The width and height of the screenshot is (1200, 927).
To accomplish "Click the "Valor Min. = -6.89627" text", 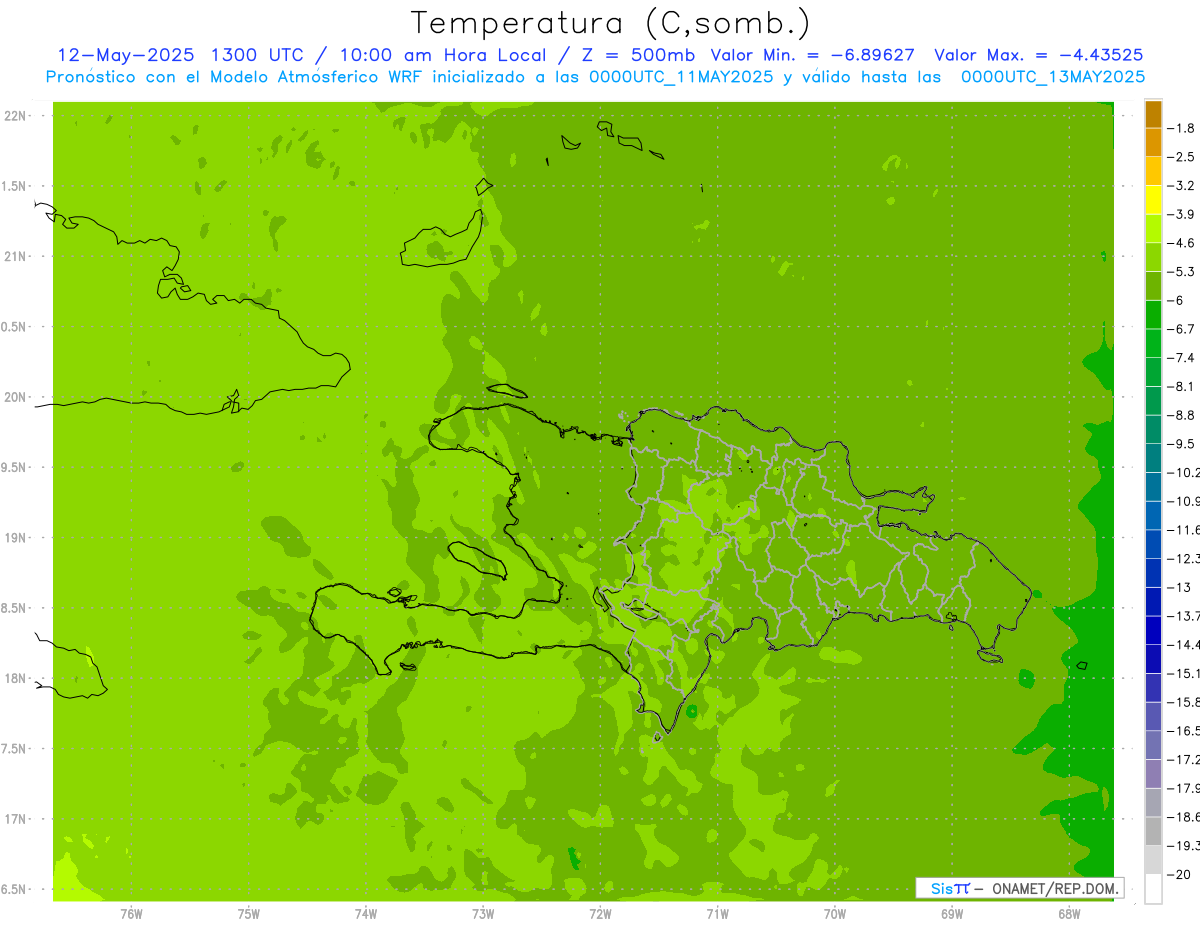I will point(812,55).
